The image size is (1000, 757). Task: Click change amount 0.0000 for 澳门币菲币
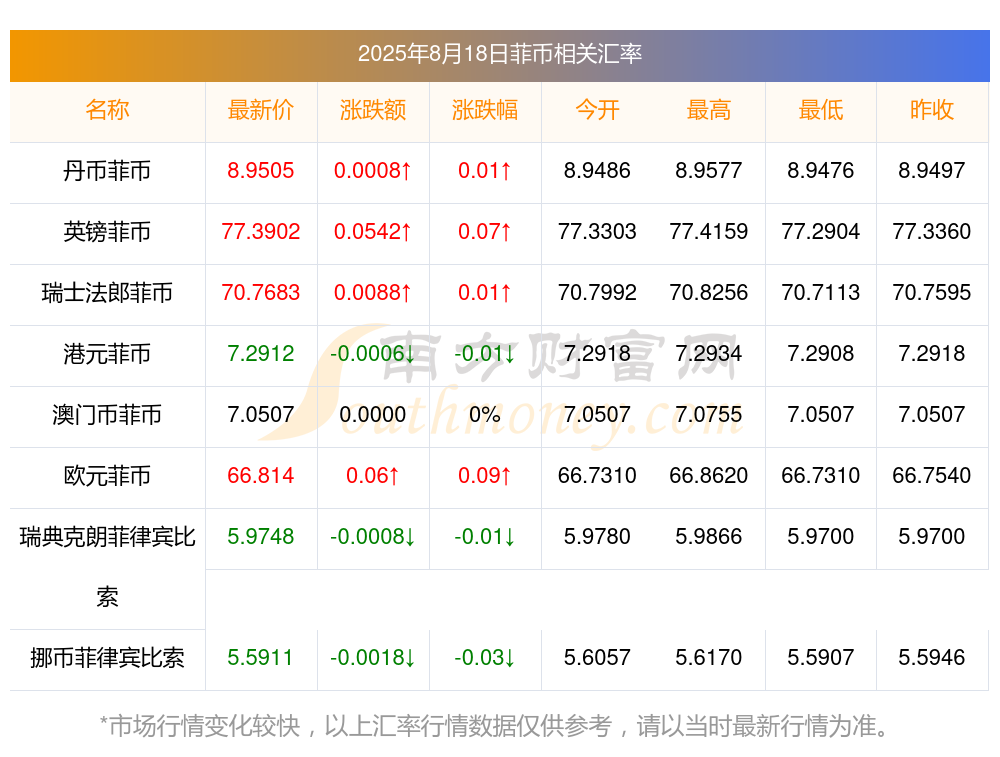(372, 415)
